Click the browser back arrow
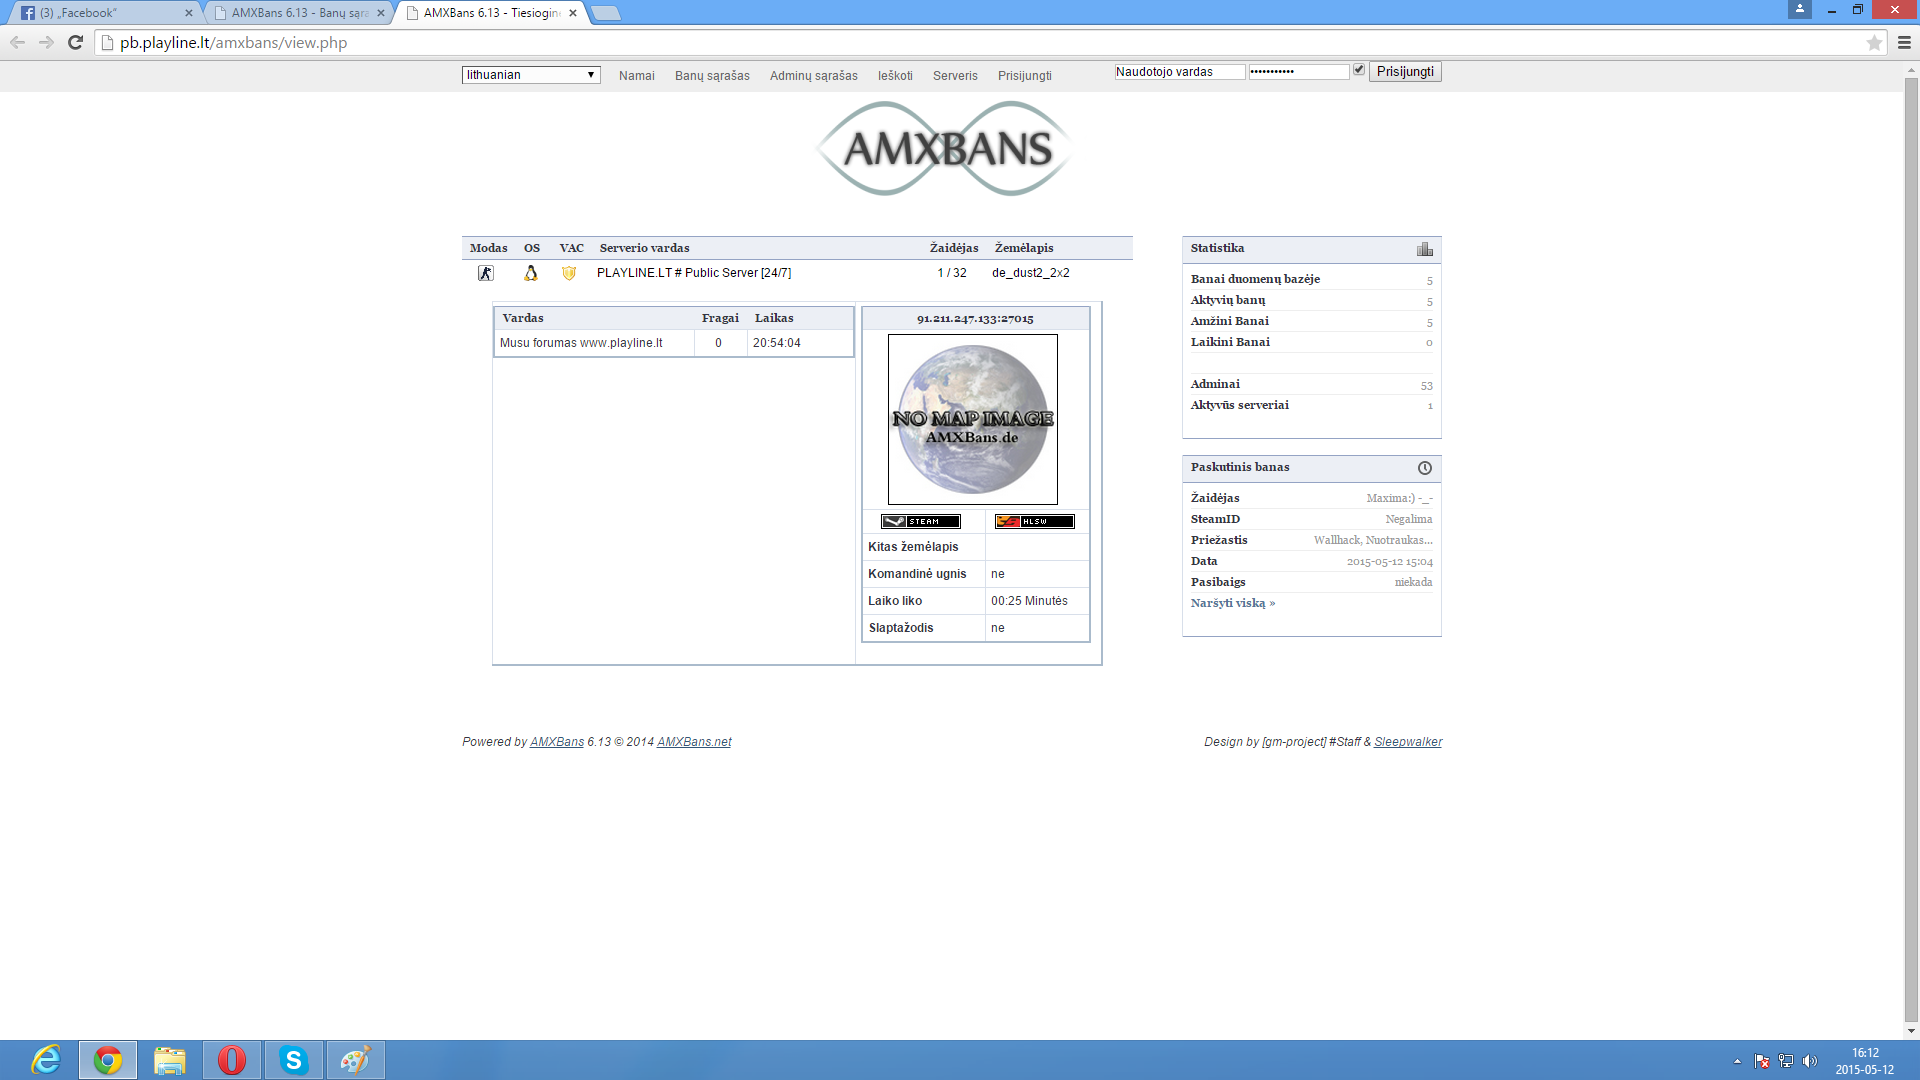This screenshot has height=1080, width=1920. pyautogui.click(x=17, y=42)
